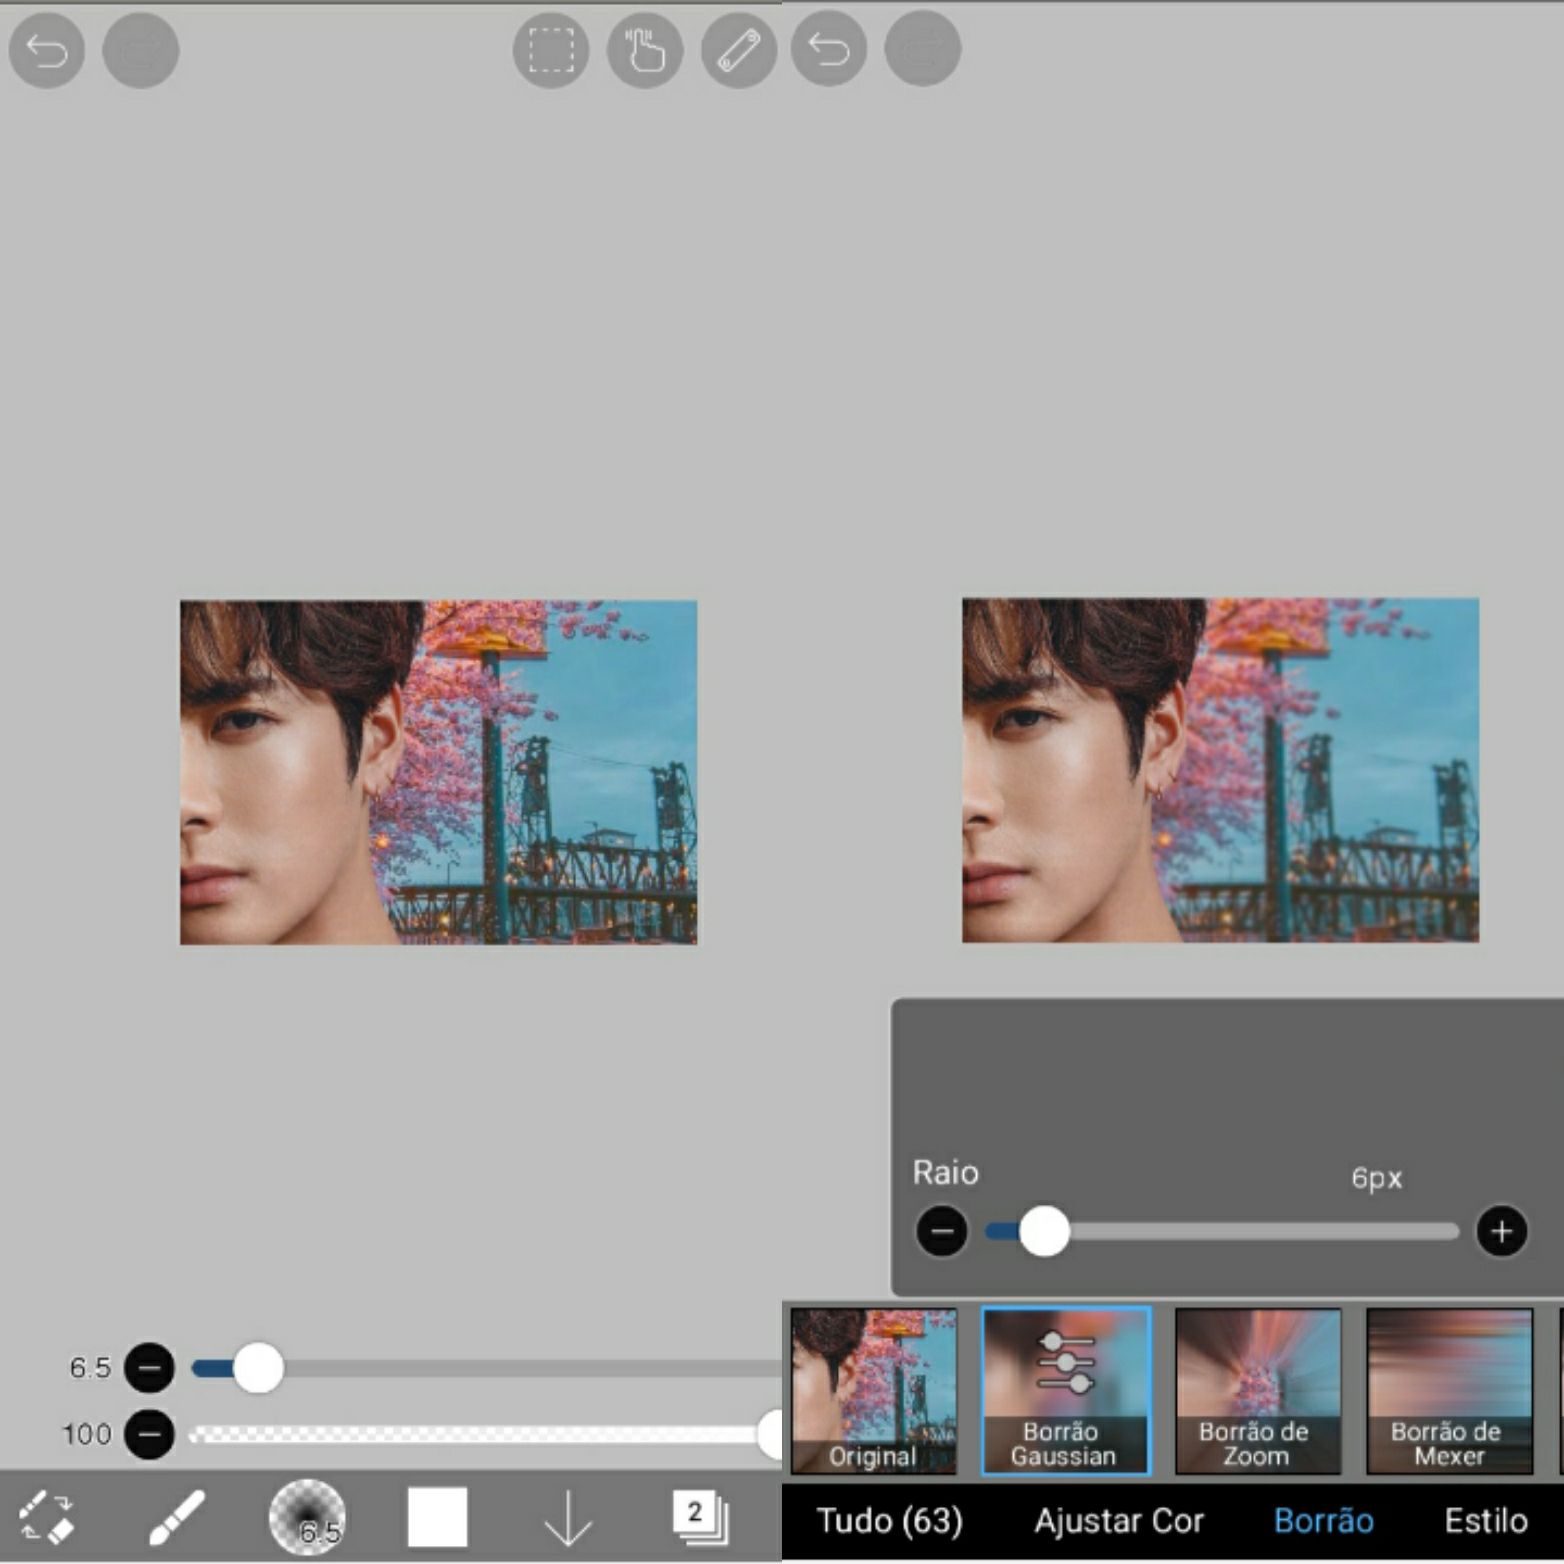The height and width of the screenshot is (1564, 1564).
Task: Tap the Raio label
Action: pos(945,1172)
